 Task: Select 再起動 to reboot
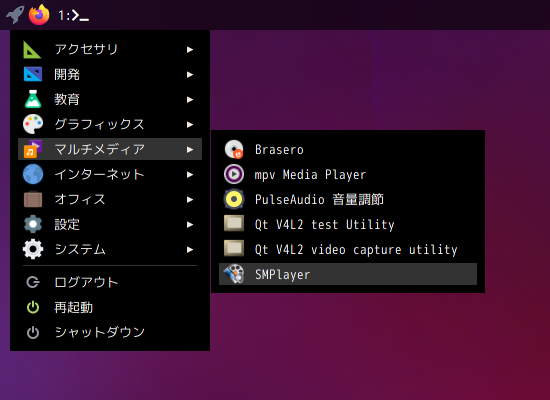click(x=110, y=307)
